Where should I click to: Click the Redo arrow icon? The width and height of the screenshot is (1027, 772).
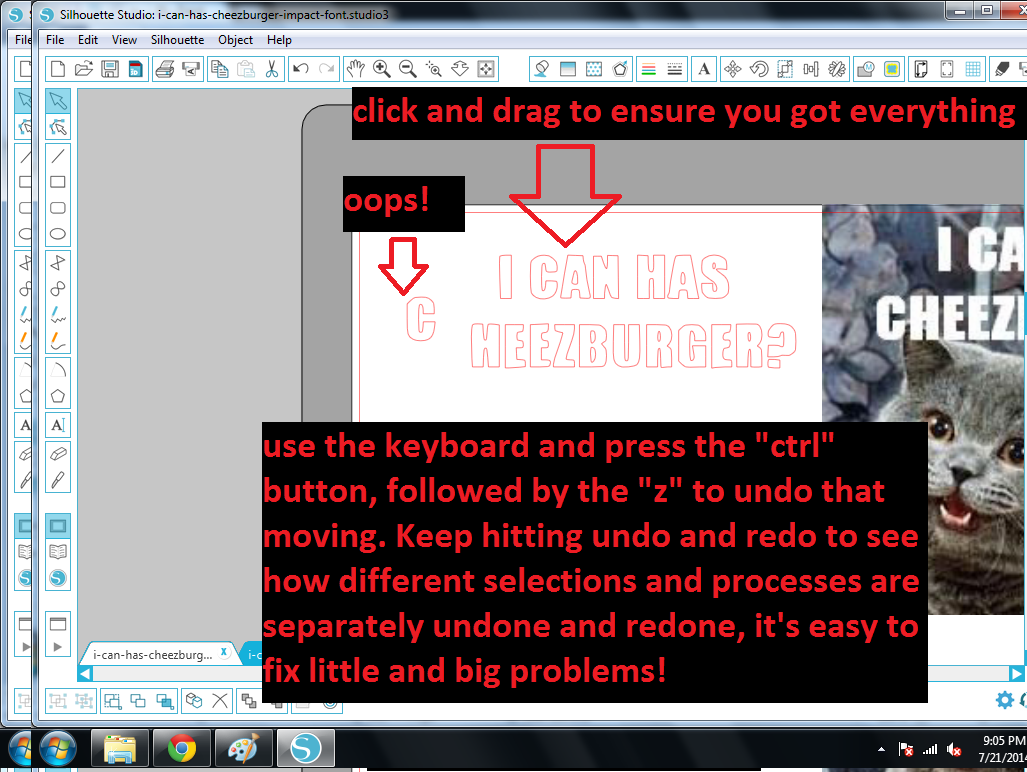(326, 69)
